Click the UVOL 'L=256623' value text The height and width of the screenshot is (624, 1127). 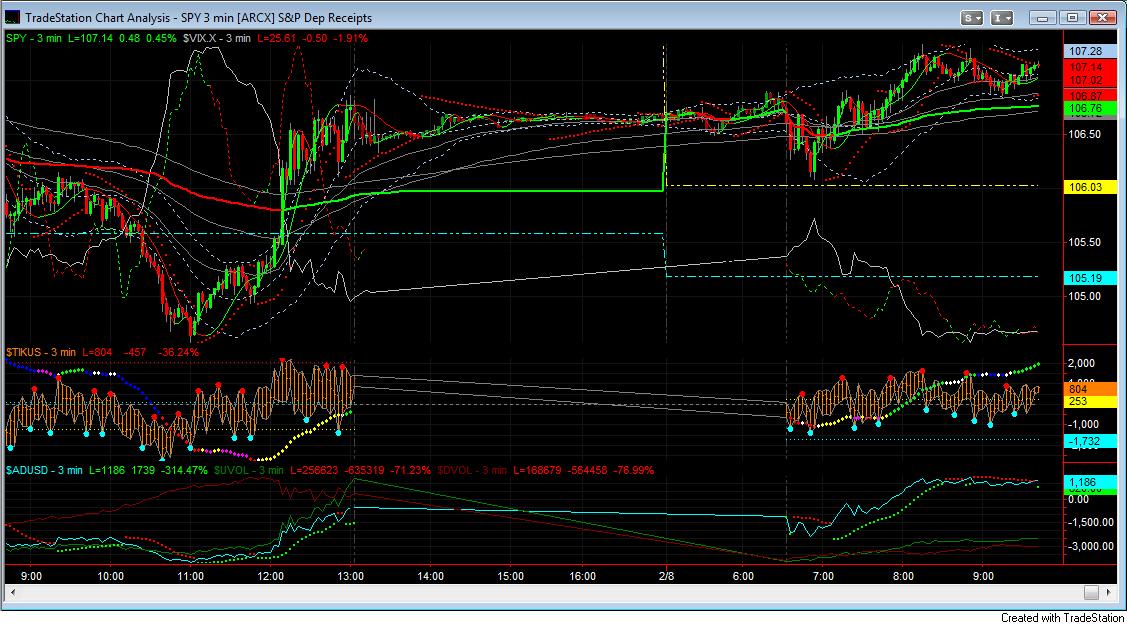tap(313, 470)
